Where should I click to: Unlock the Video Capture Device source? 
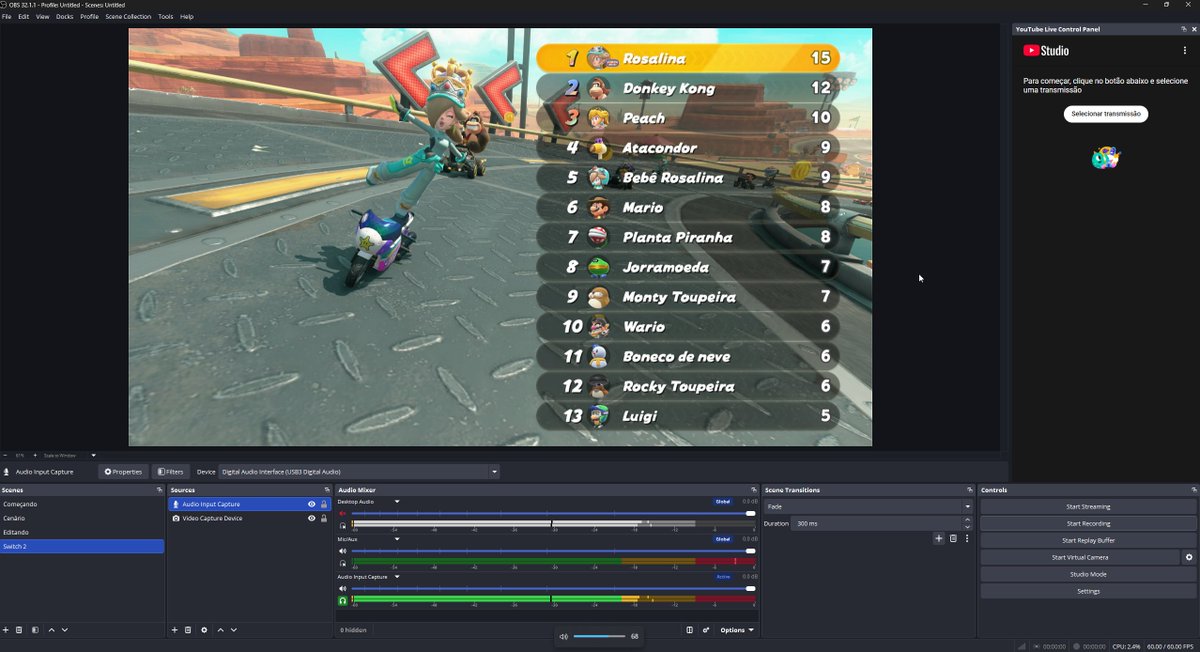point(324,519)
